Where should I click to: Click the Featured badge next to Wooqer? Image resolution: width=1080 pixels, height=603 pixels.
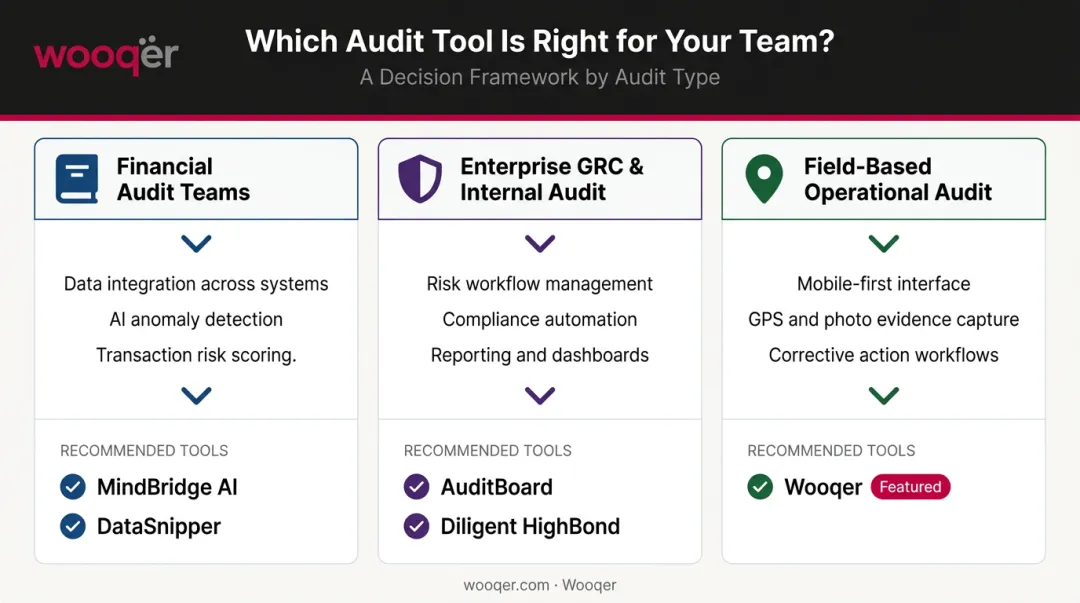click(911, 487)
